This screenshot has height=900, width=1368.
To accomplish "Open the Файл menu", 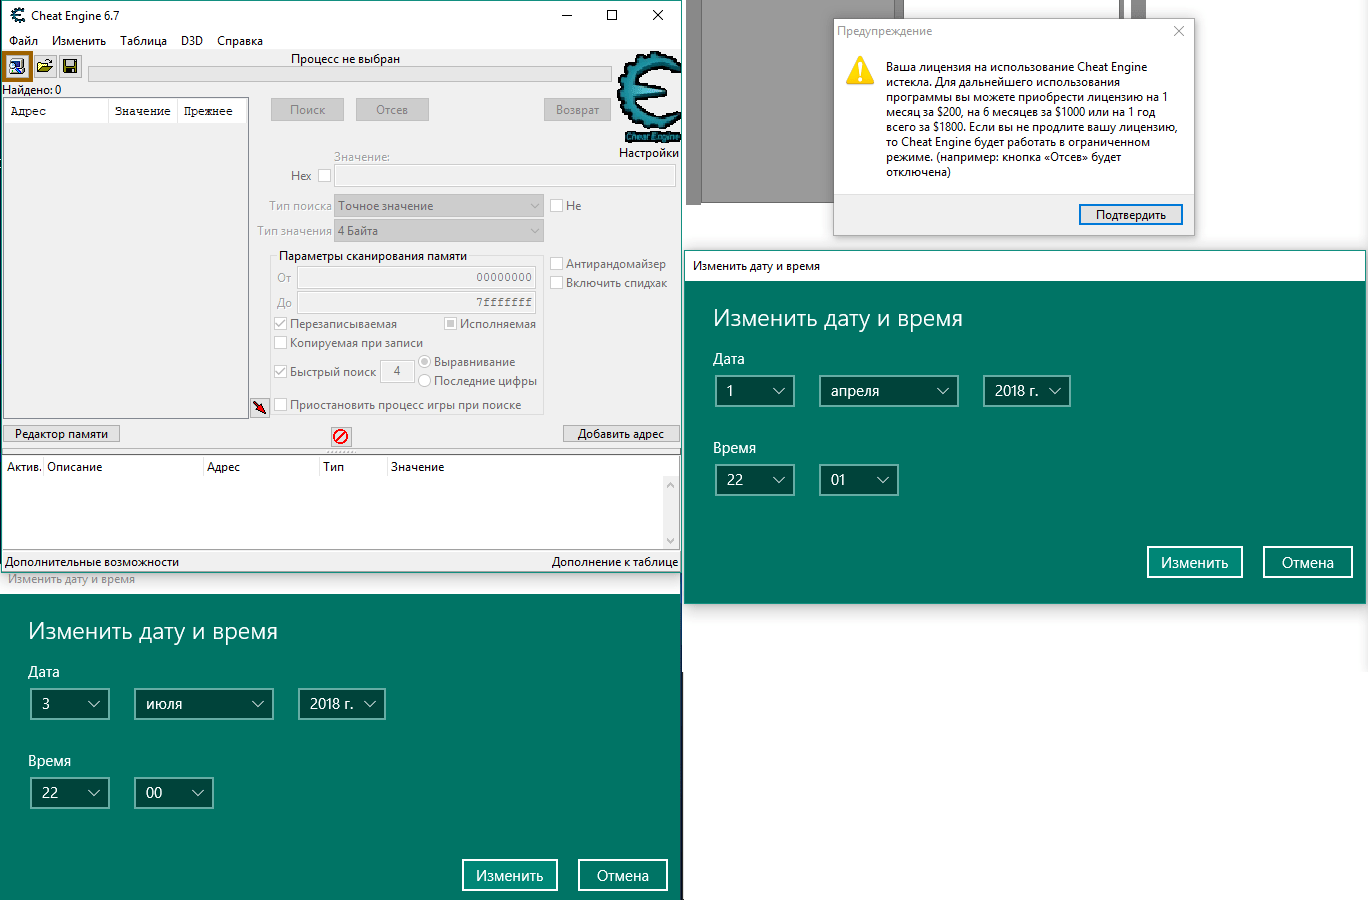I will 24,41.
